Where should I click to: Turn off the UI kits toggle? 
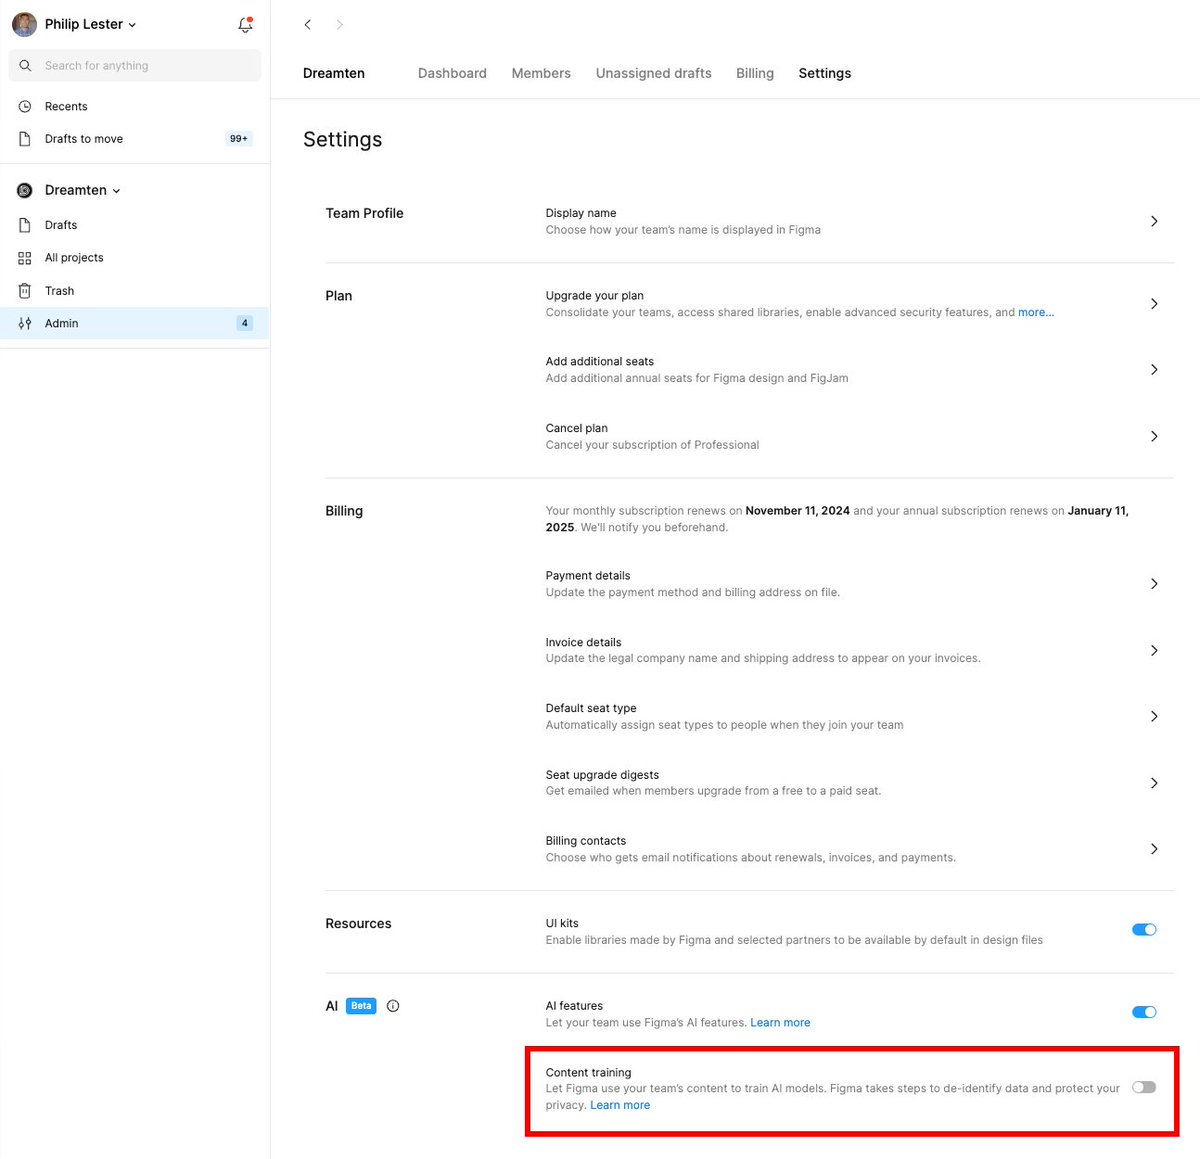coord(1144,930)
